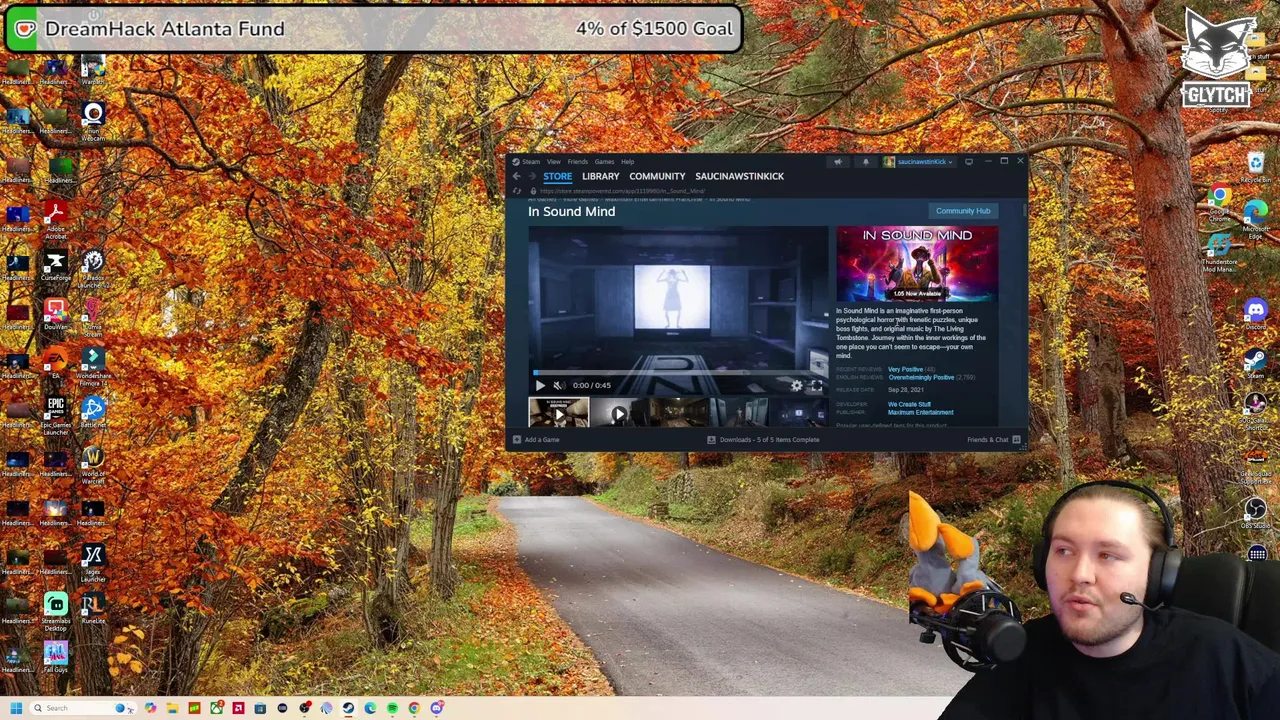Switch to the COMMUNITY tab
This screenshot has height=720, width=1280.
(657, 176)
